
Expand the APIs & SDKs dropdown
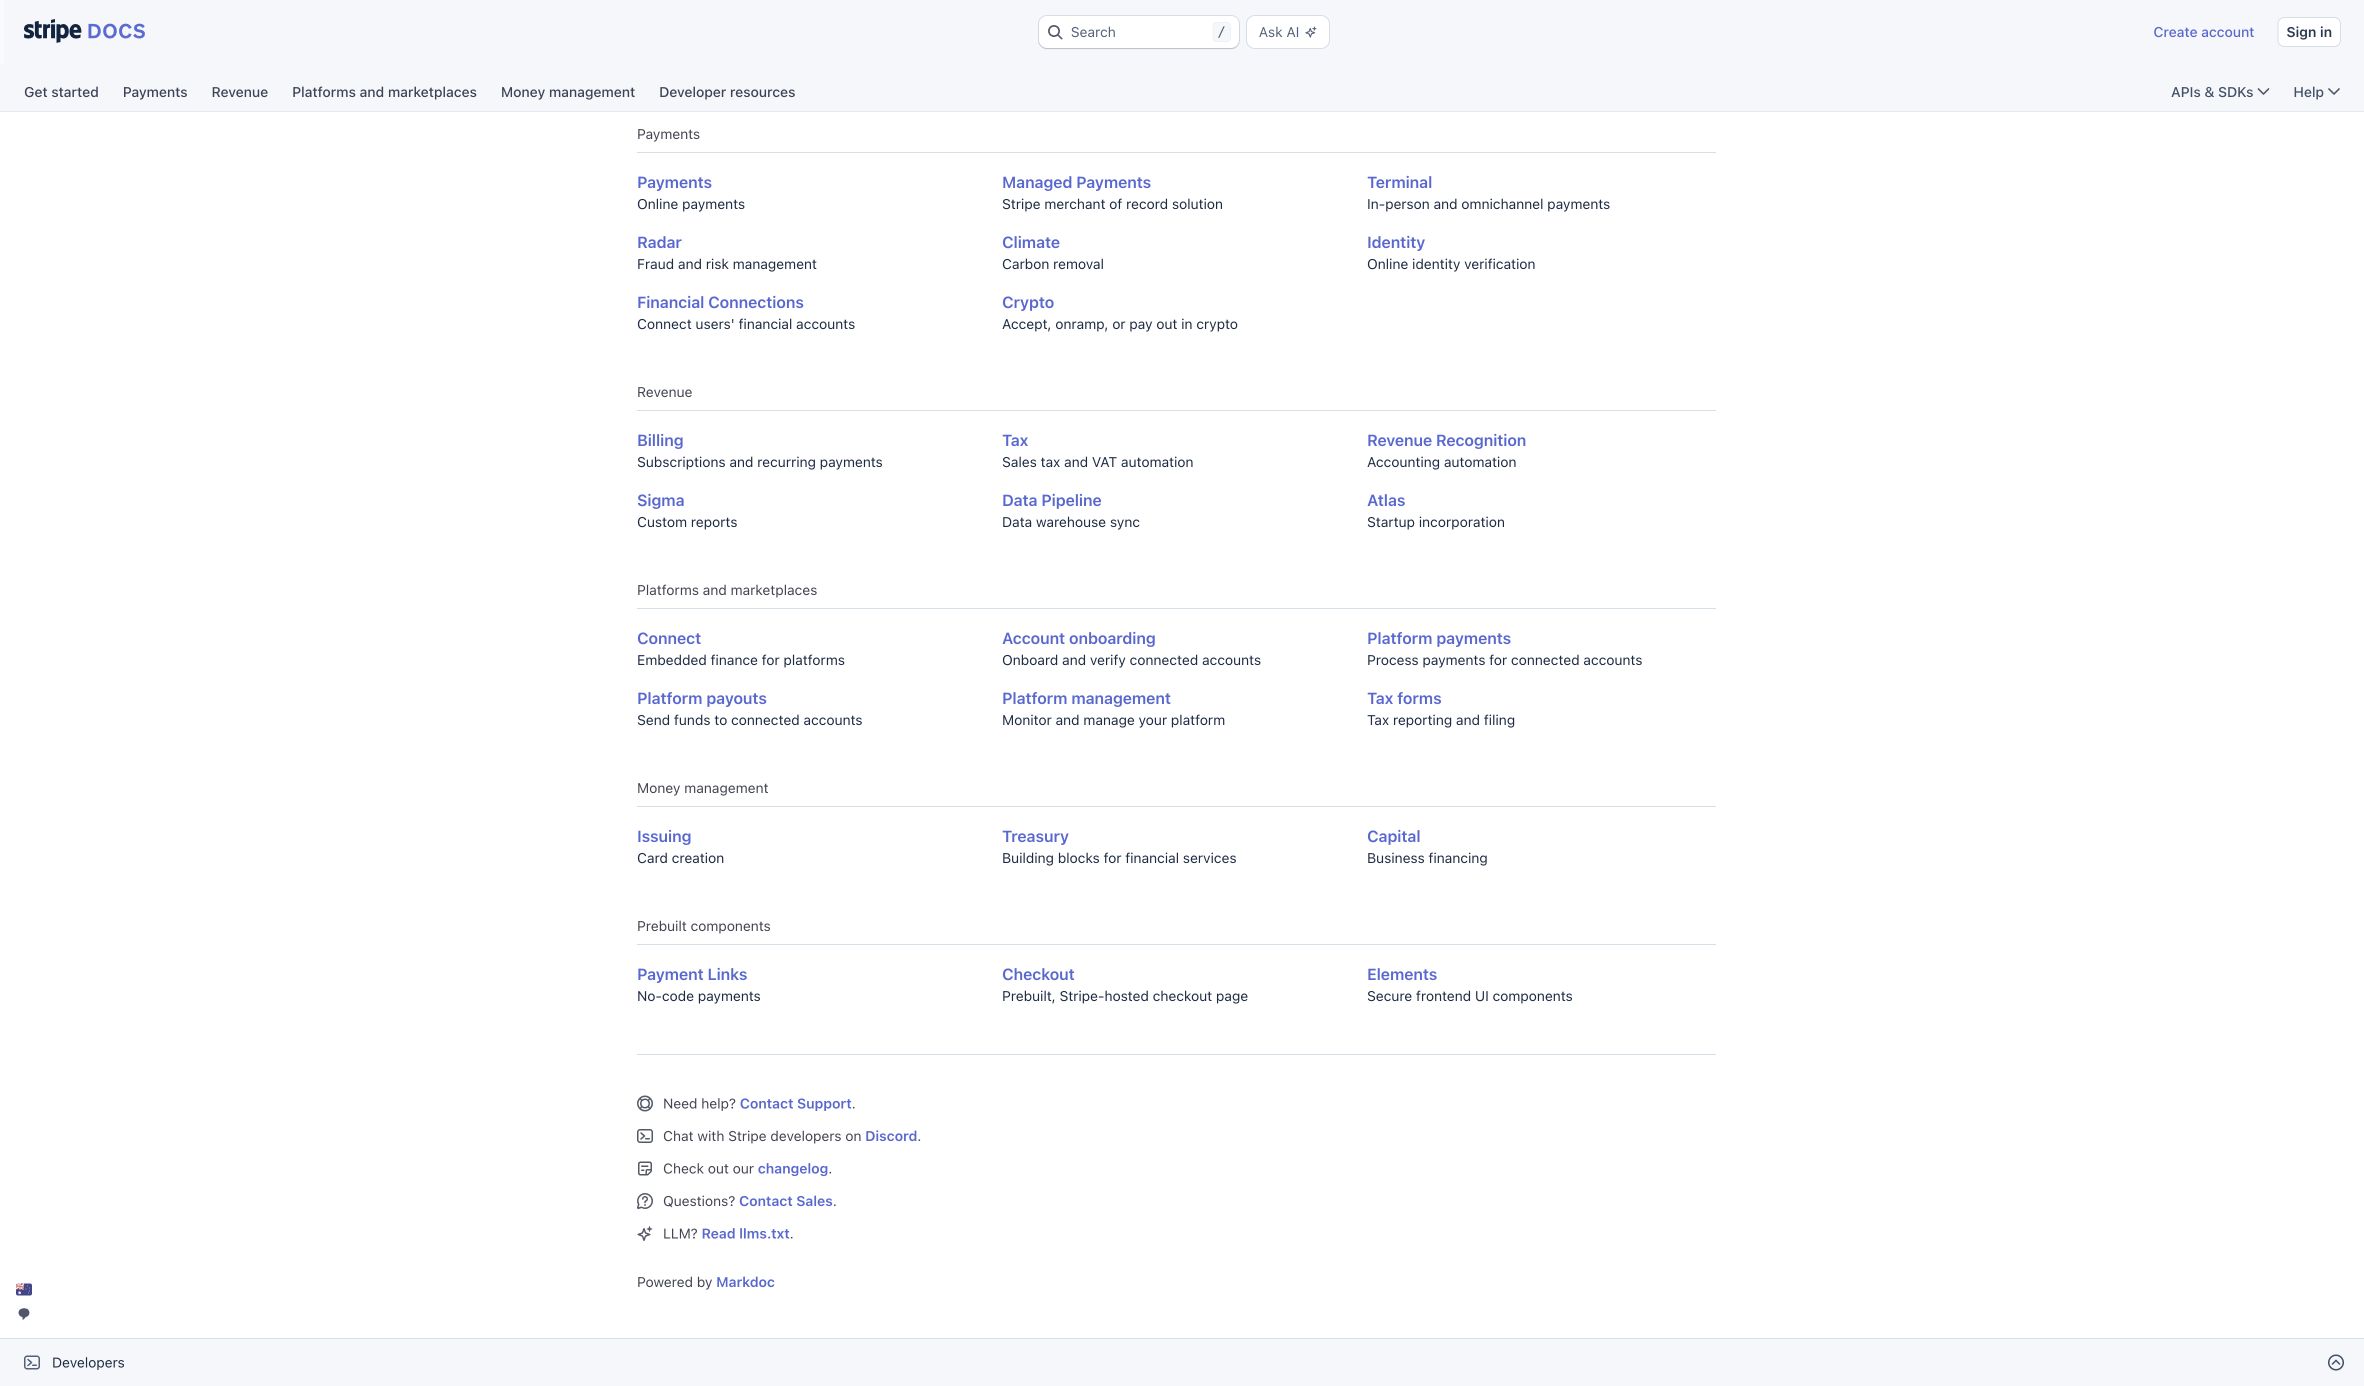(2220, 92)
